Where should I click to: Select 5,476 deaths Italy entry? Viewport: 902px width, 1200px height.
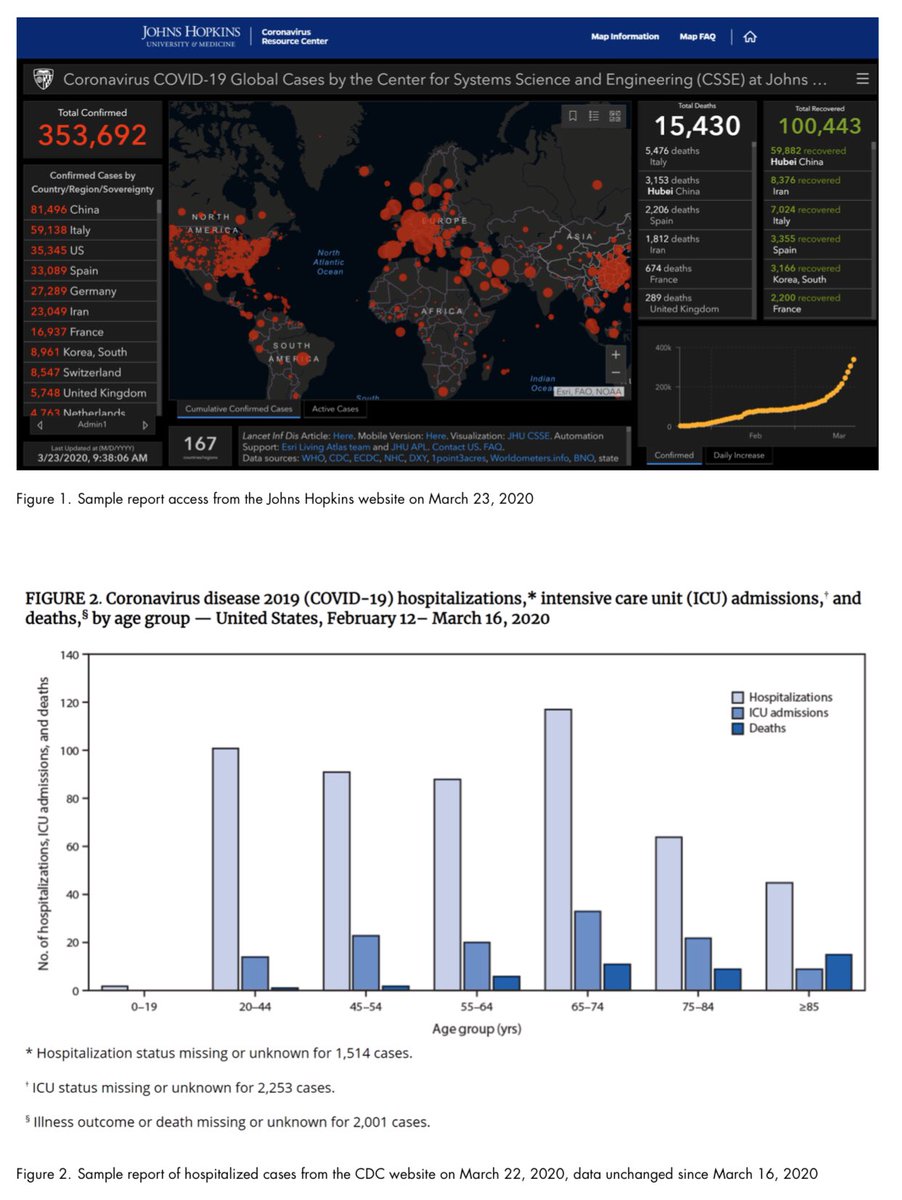pos(695,156)
